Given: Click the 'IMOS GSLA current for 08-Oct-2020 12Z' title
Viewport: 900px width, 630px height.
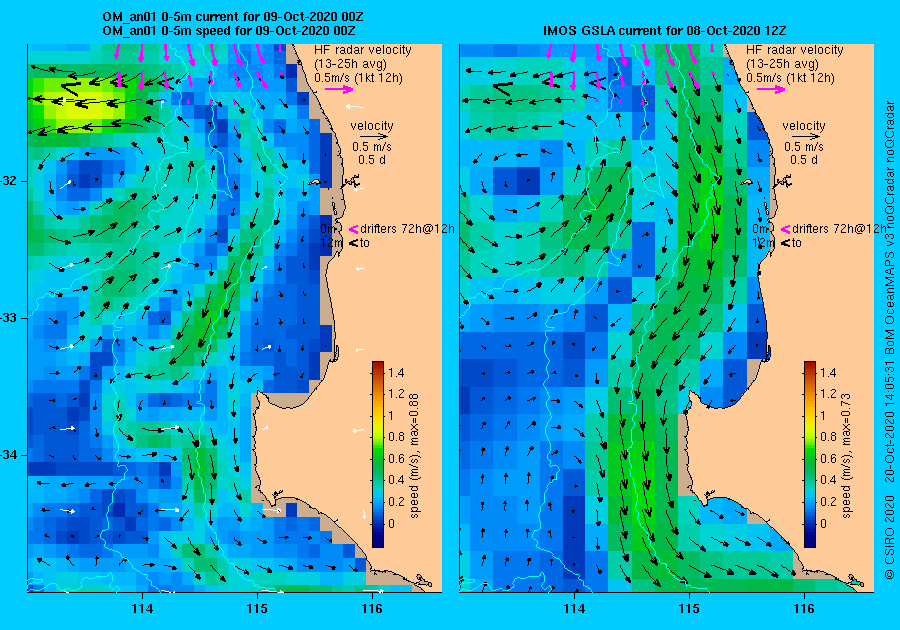Looking at the screenshot, I should point(666,30).
